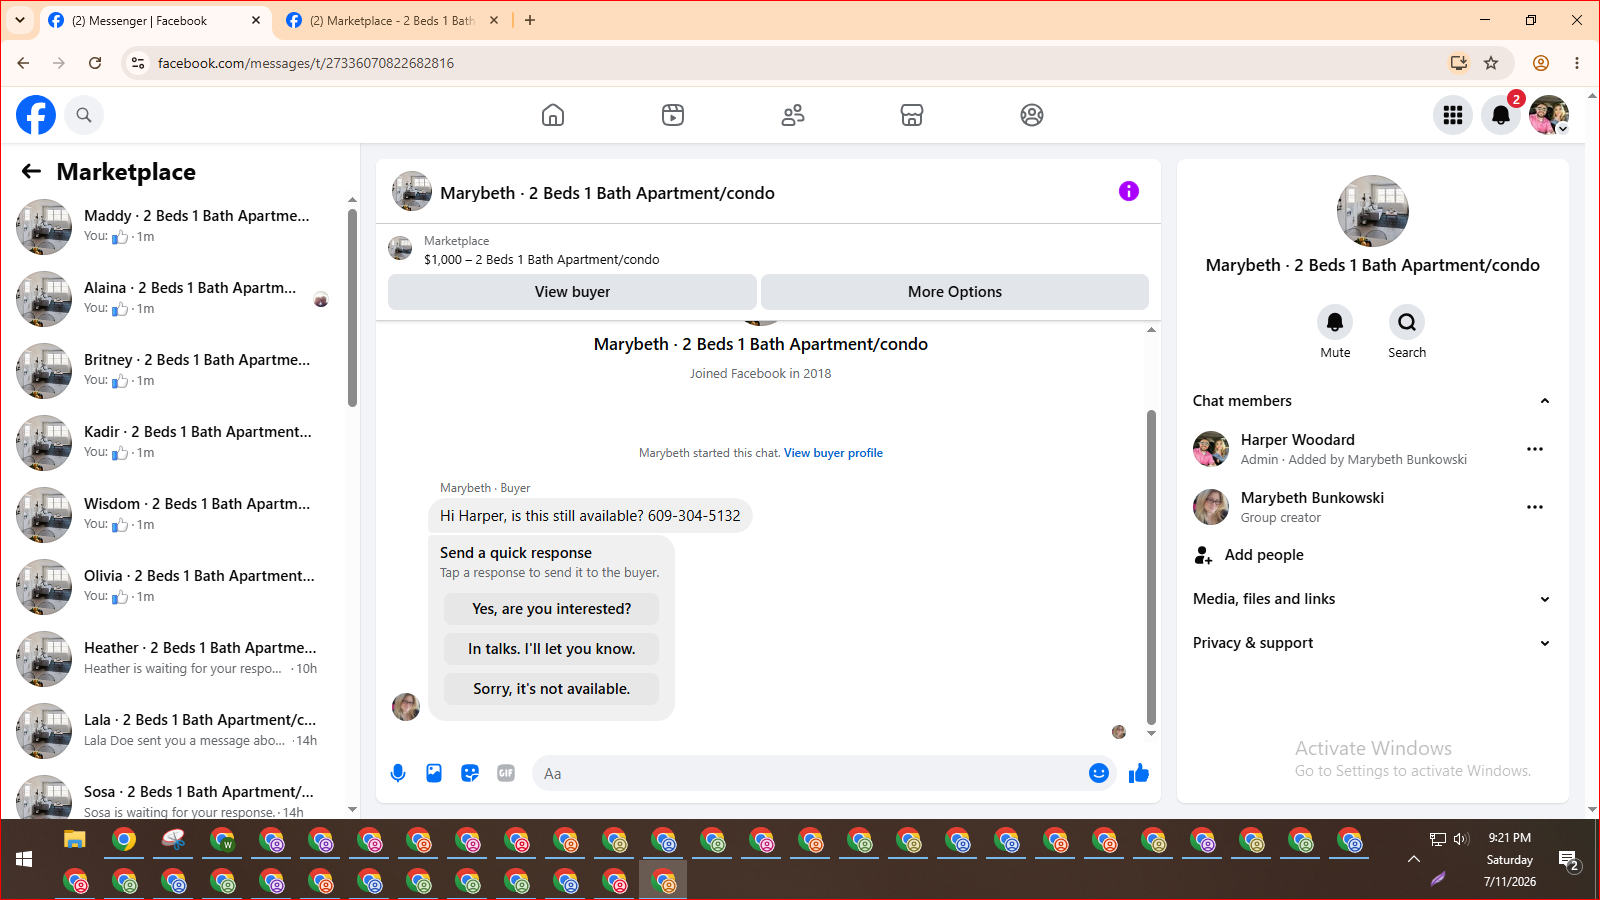The width and height of the screenshot is (1600, 900).
Task: Open the emoji picker in message box
Action: 1099,773
